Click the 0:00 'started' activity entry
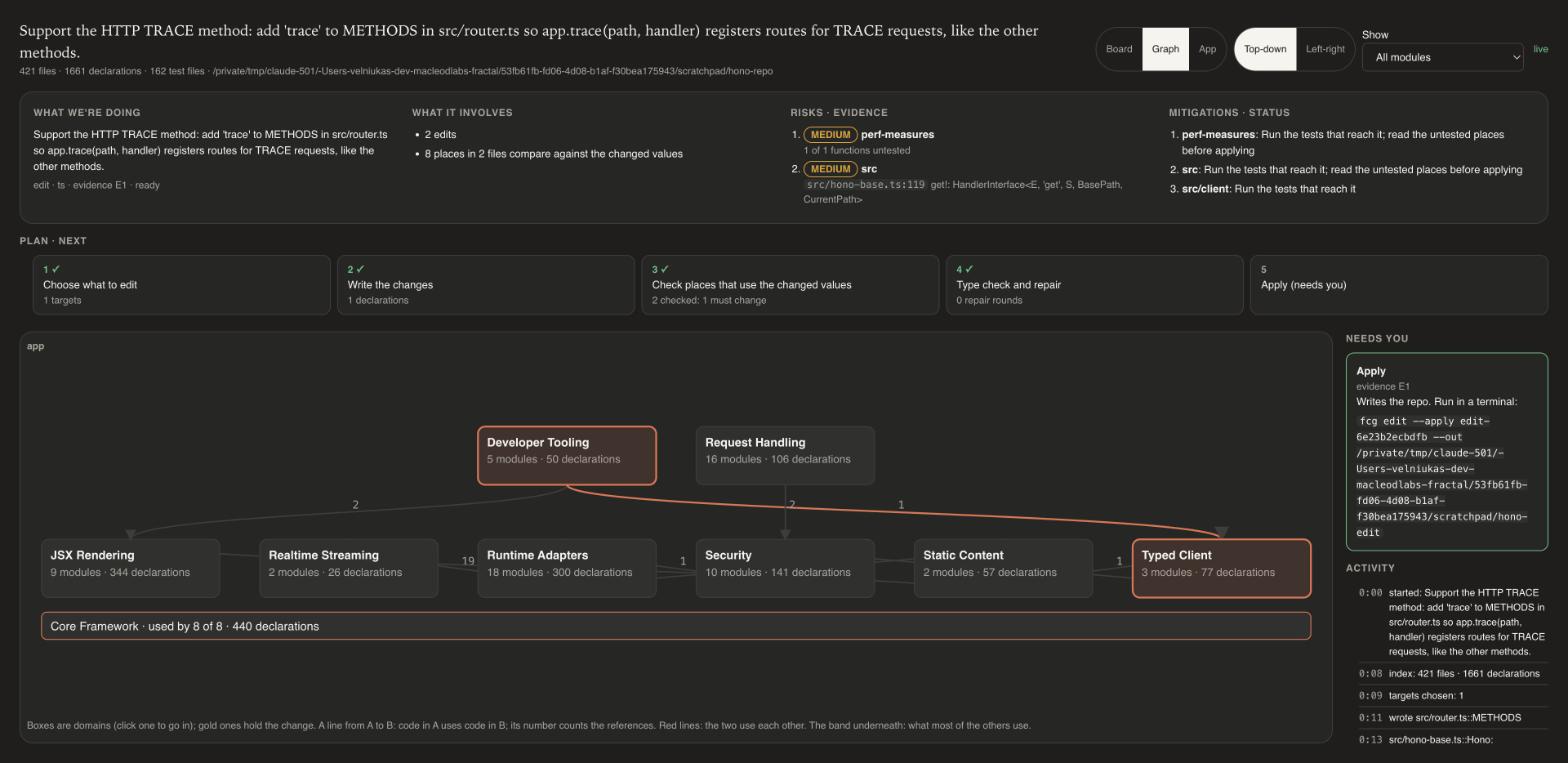This screenshot has height=763, width=1568. (1452, 622)
